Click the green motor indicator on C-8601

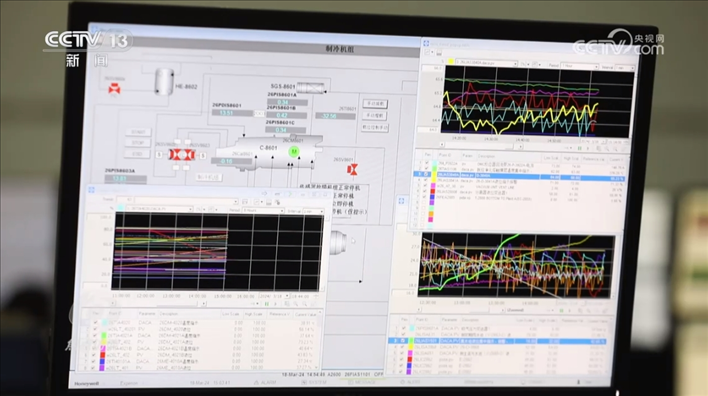[x=294, y=151]
